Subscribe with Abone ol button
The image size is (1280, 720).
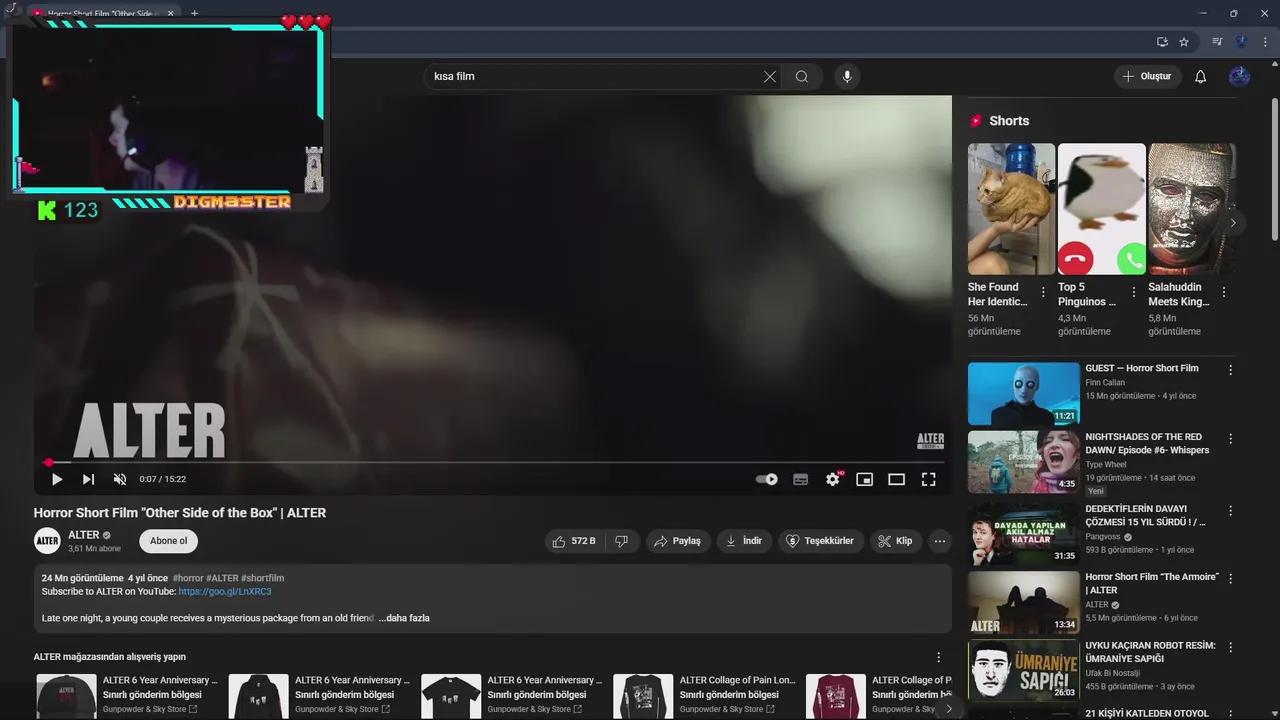click(168, 541)
